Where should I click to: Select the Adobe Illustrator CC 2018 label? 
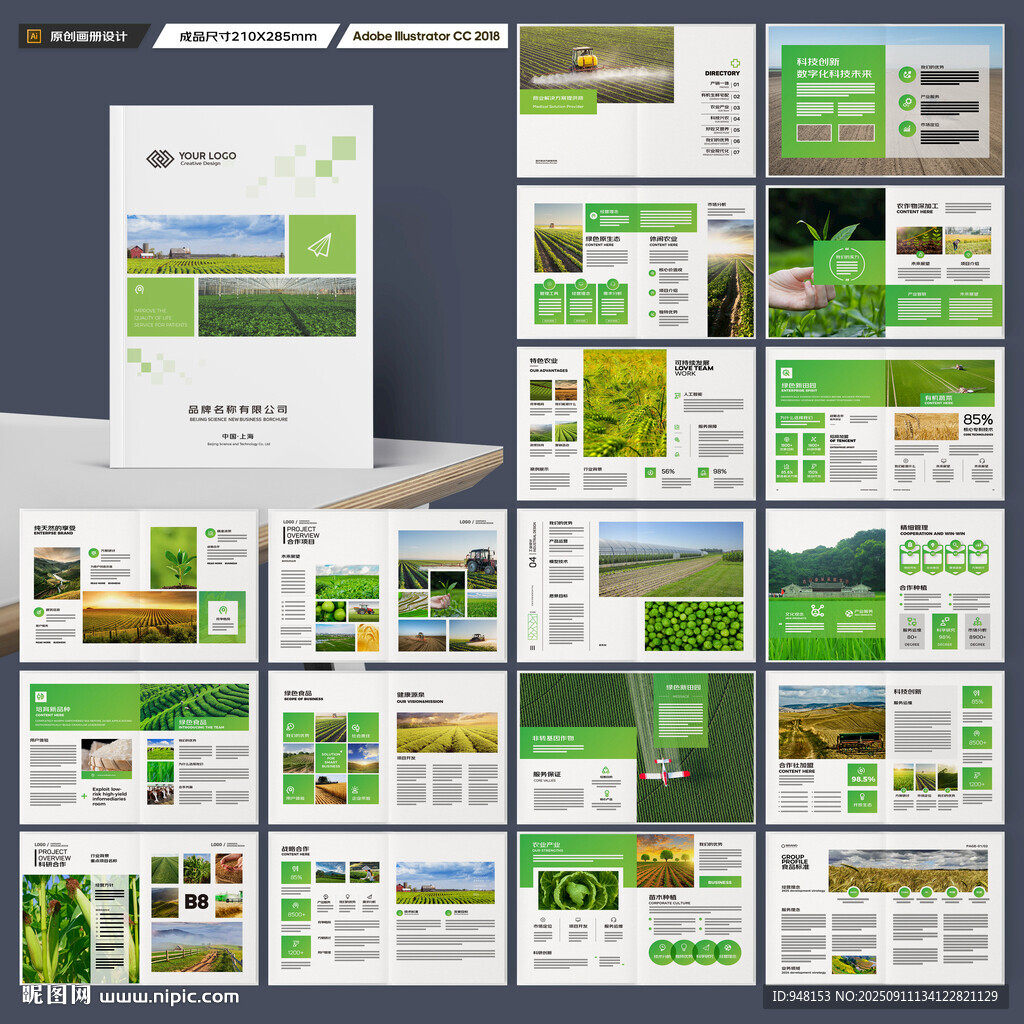click(426, 36)
